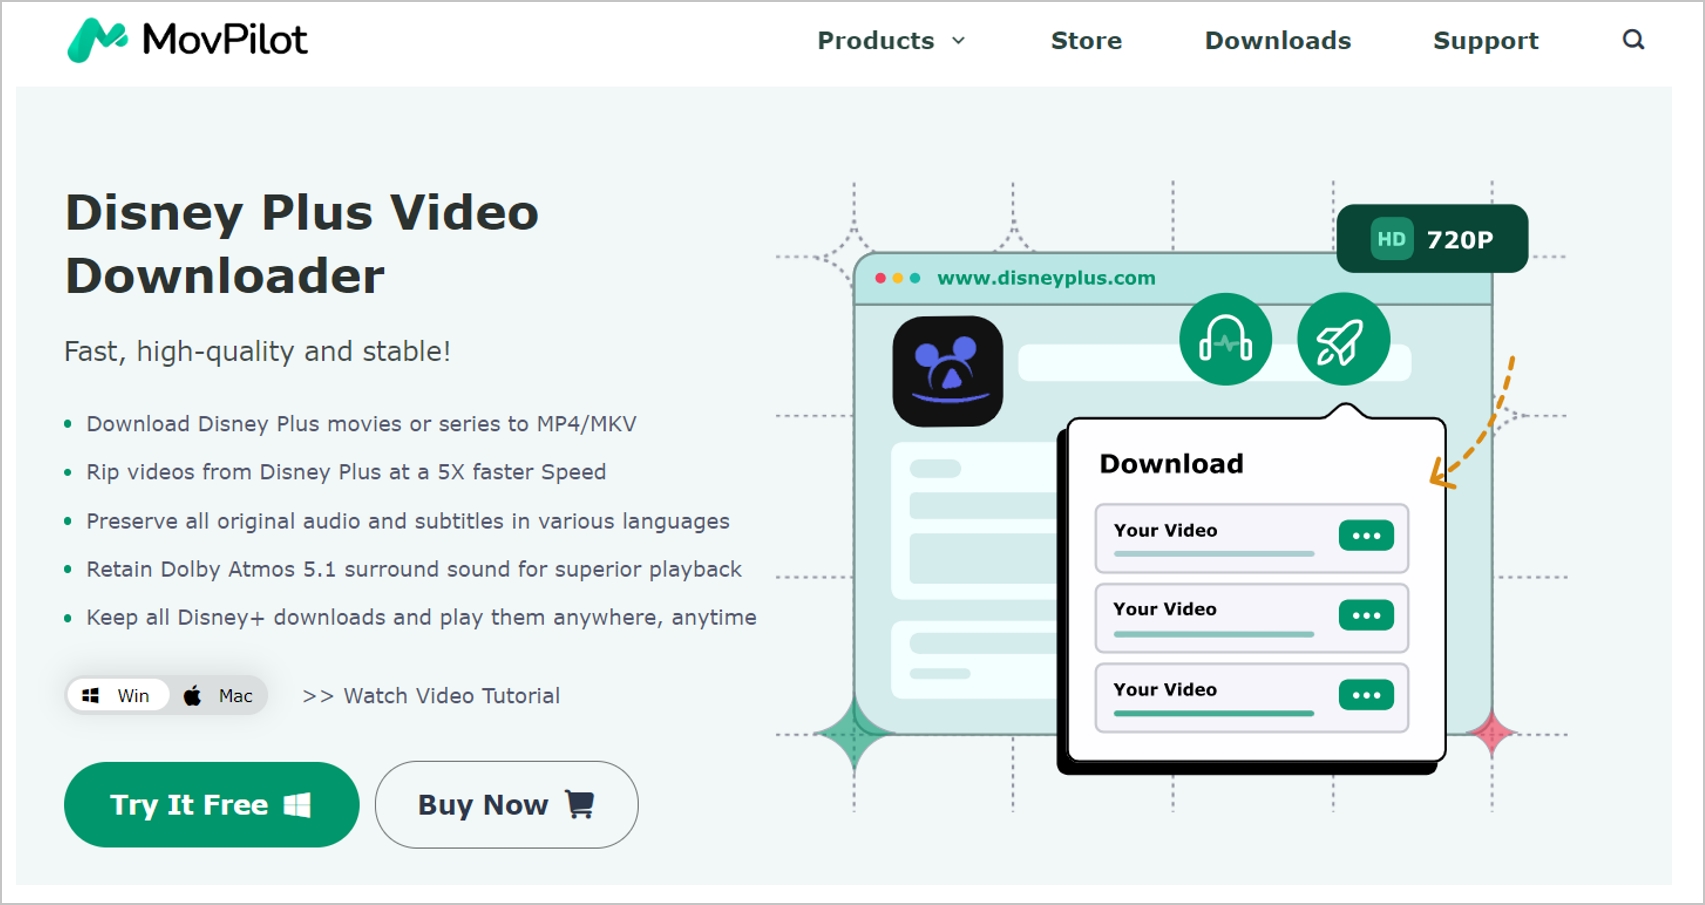This screenshot has width=1705, height=905.
Task: Click the 'Rip videos from Disney Plus' bullet
Action: pos(346,472)
